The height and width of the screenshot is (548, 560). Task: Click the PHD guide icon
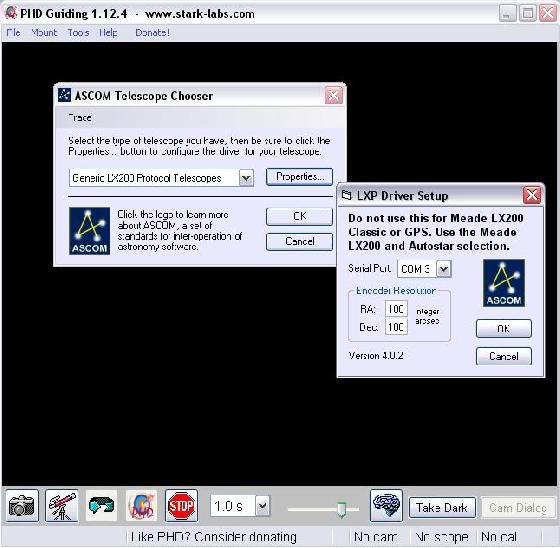pos(141,506)
